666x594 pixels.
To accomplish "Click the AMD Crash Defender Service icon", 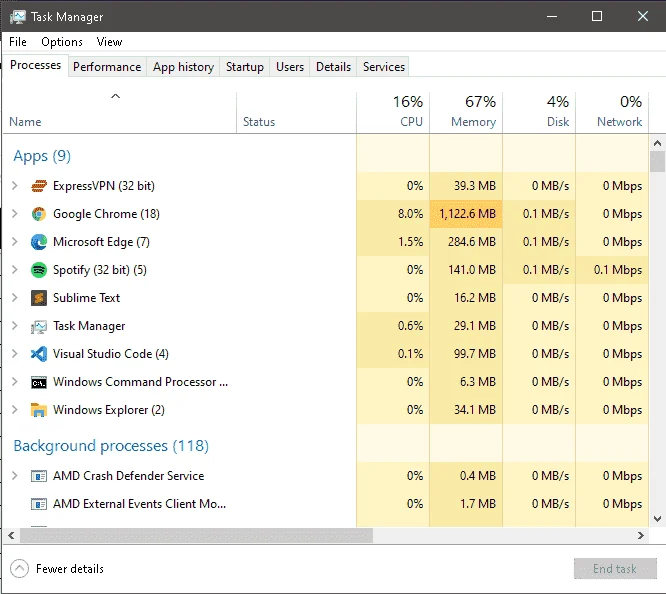I will click(x=39, y=476).
